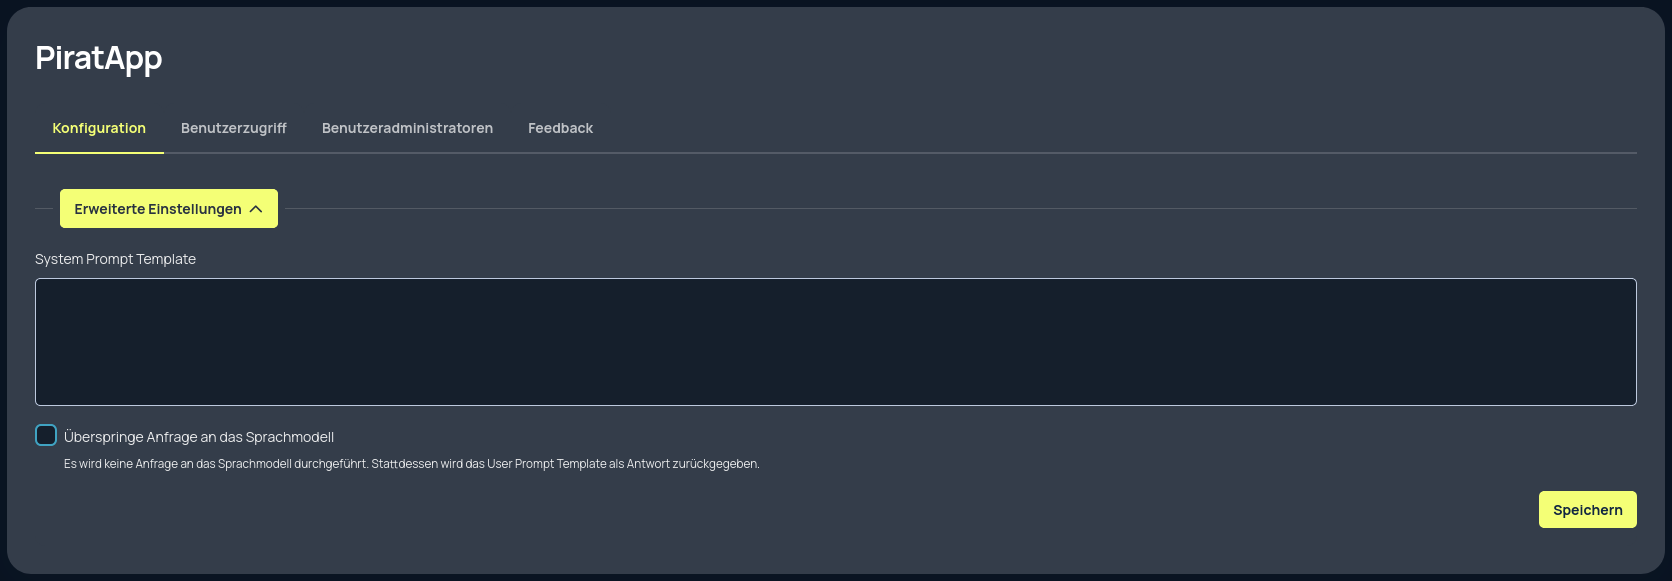Click the top-left of the System Prompt box

click(x=44, y=287)
